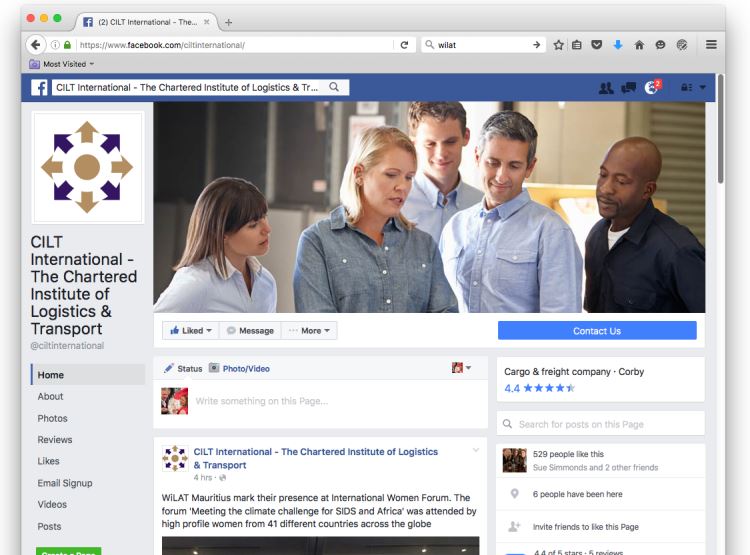Open Facebook notifications globe icon
This screenshot has height=555, width=750.
tap(651, 88)
